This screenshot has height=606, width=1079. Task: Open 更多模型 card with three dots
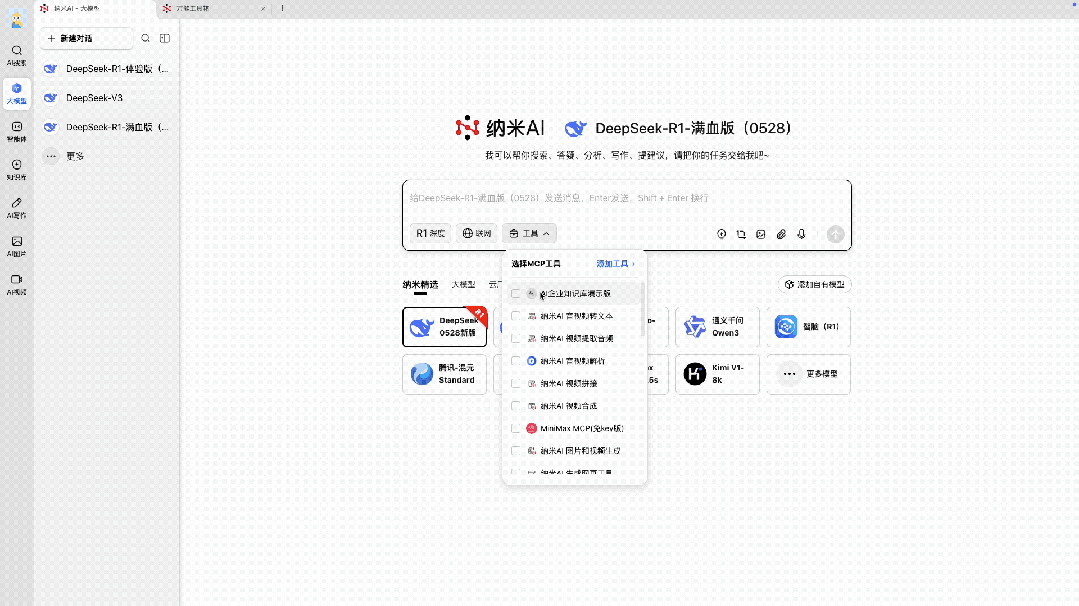809,374
